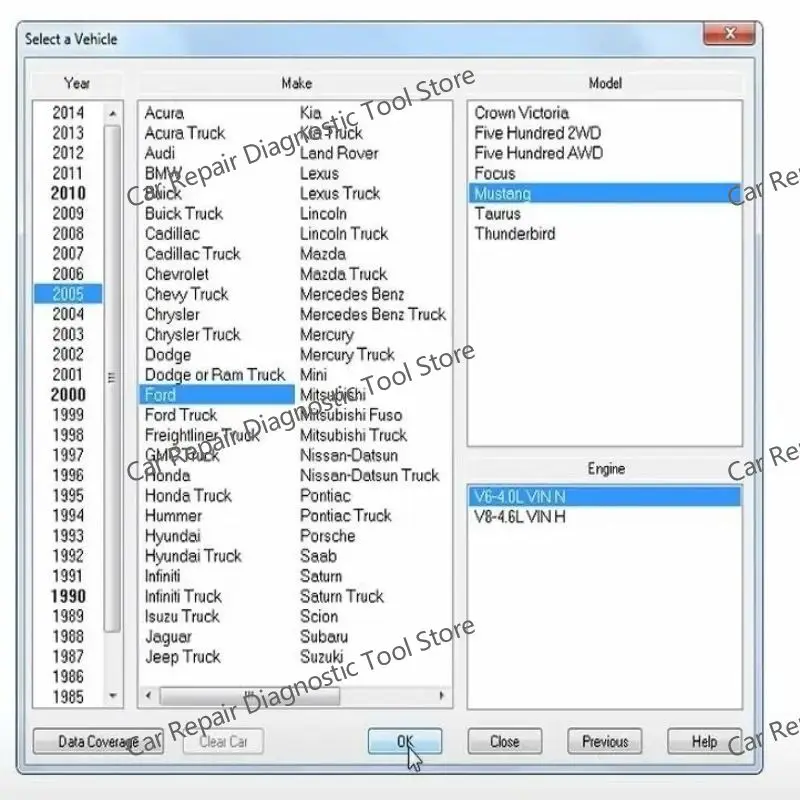Go back with the Previous button

coord(605,741)
